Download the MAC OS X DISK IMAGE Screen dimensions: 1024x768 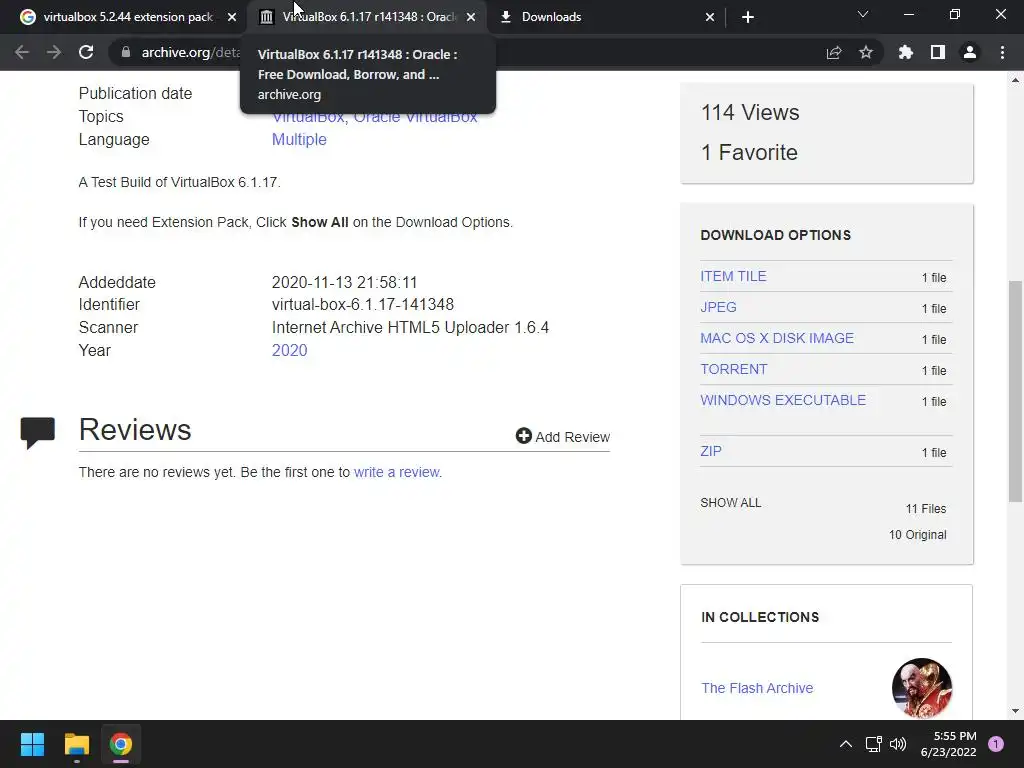(x=776, y=338)
